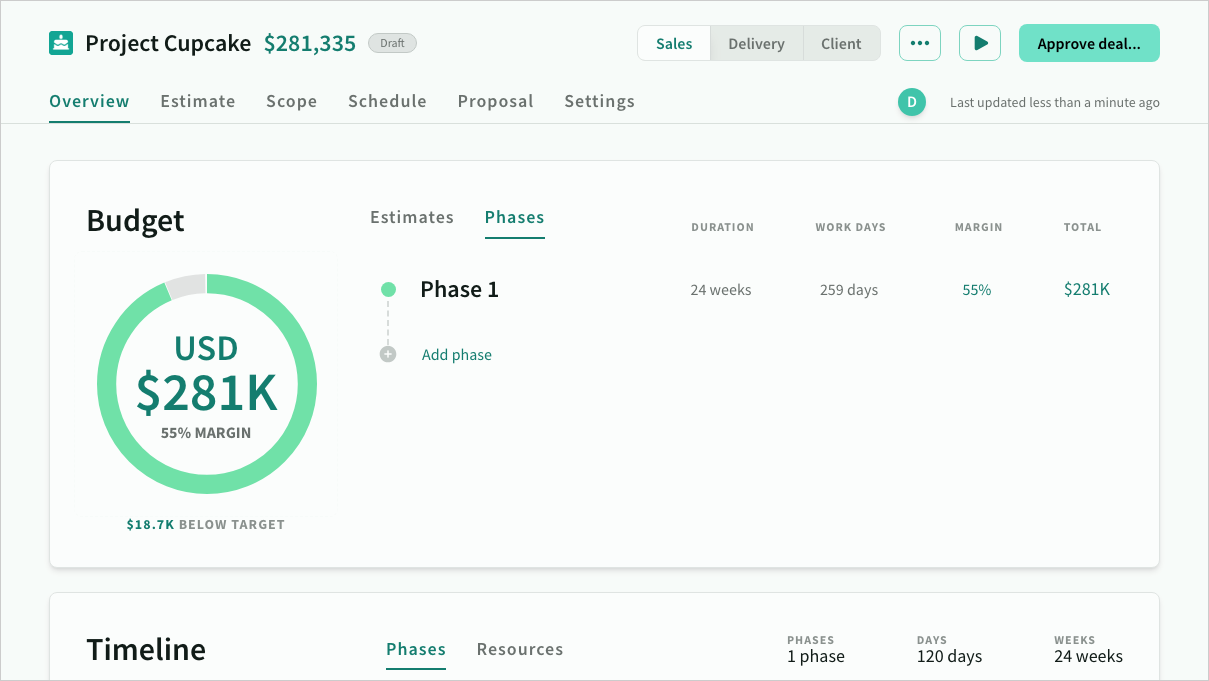
Task: Open the Estimate tab
Action: point(198,101)
